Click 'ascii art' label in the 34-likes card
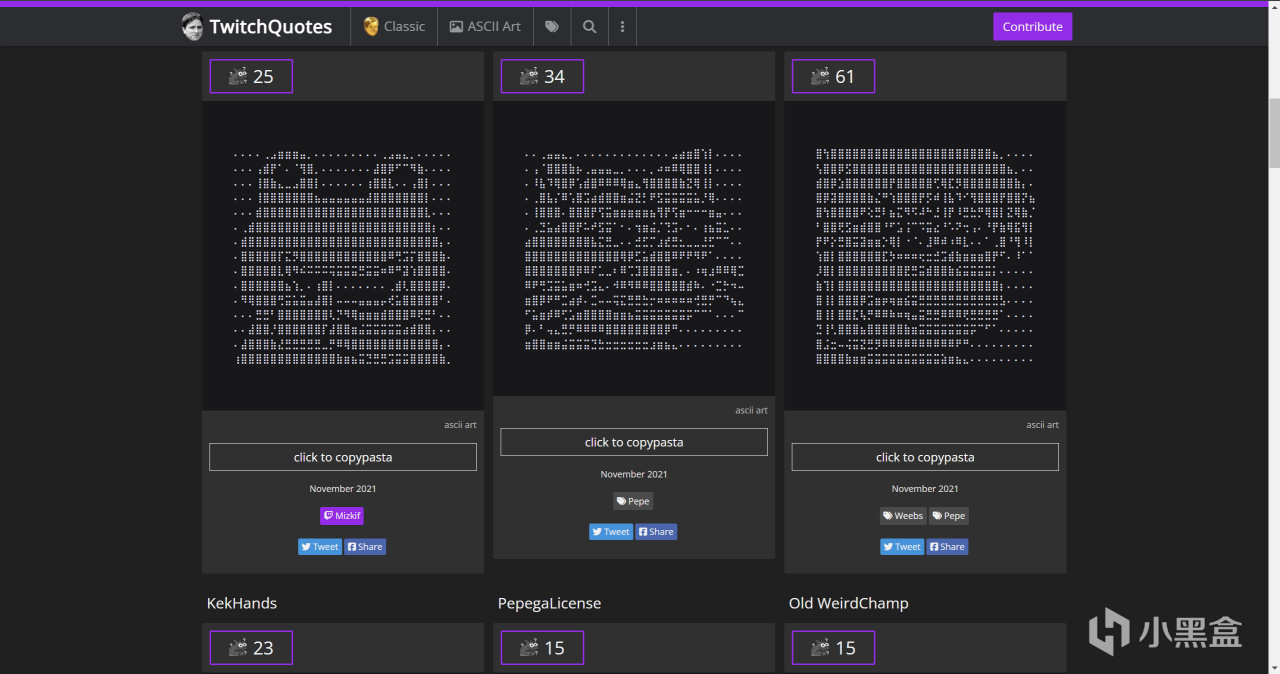 pos(751,410)
